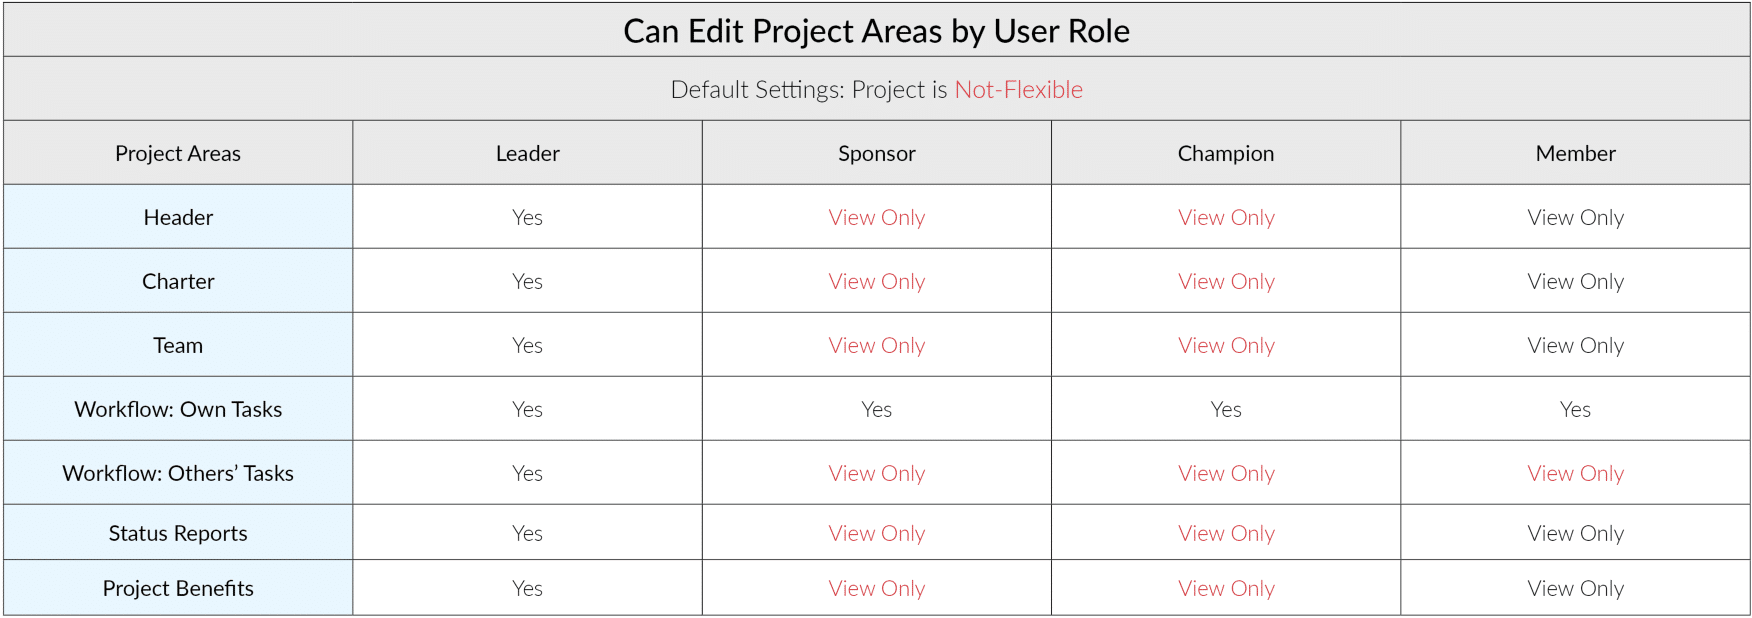Click the table title 'Can Edit Project Areas by User Role'

[876, 31]
